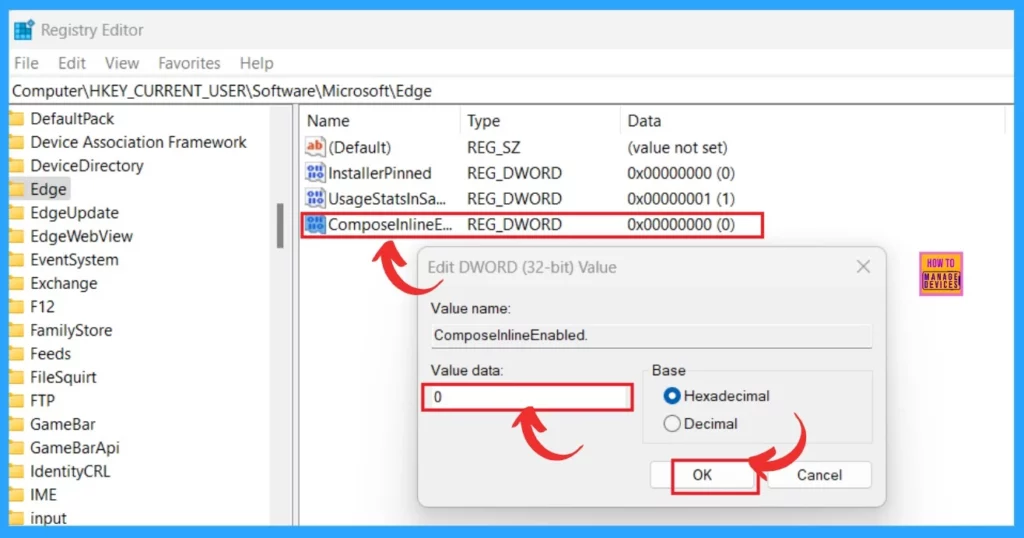
Task: Click the GameBar folder icon
Action: pos(16,424)
